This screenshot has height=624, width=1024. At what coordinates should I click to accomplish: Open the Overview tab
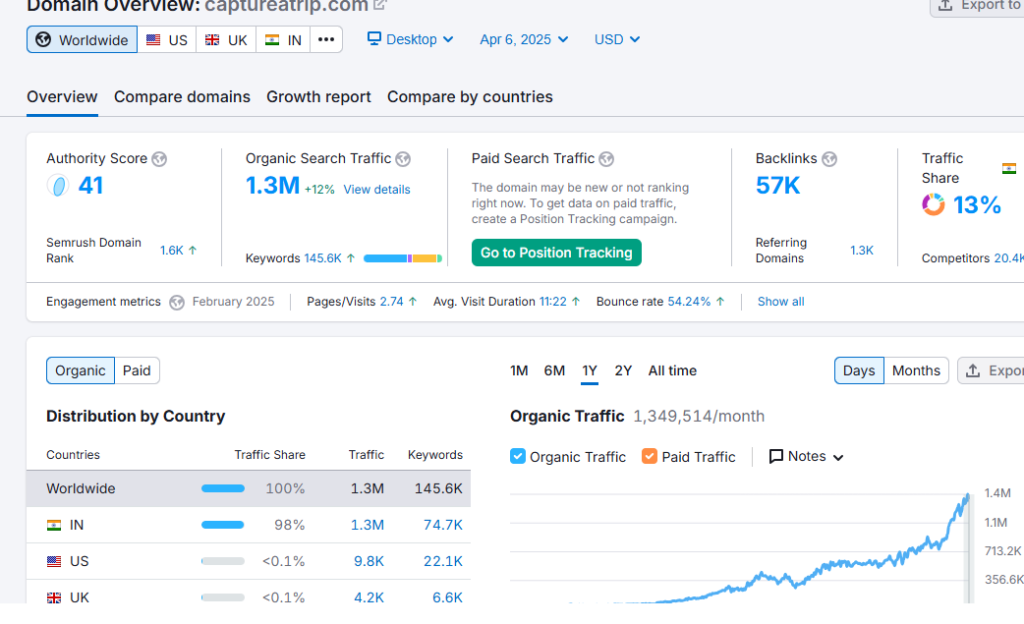point(62,97)
